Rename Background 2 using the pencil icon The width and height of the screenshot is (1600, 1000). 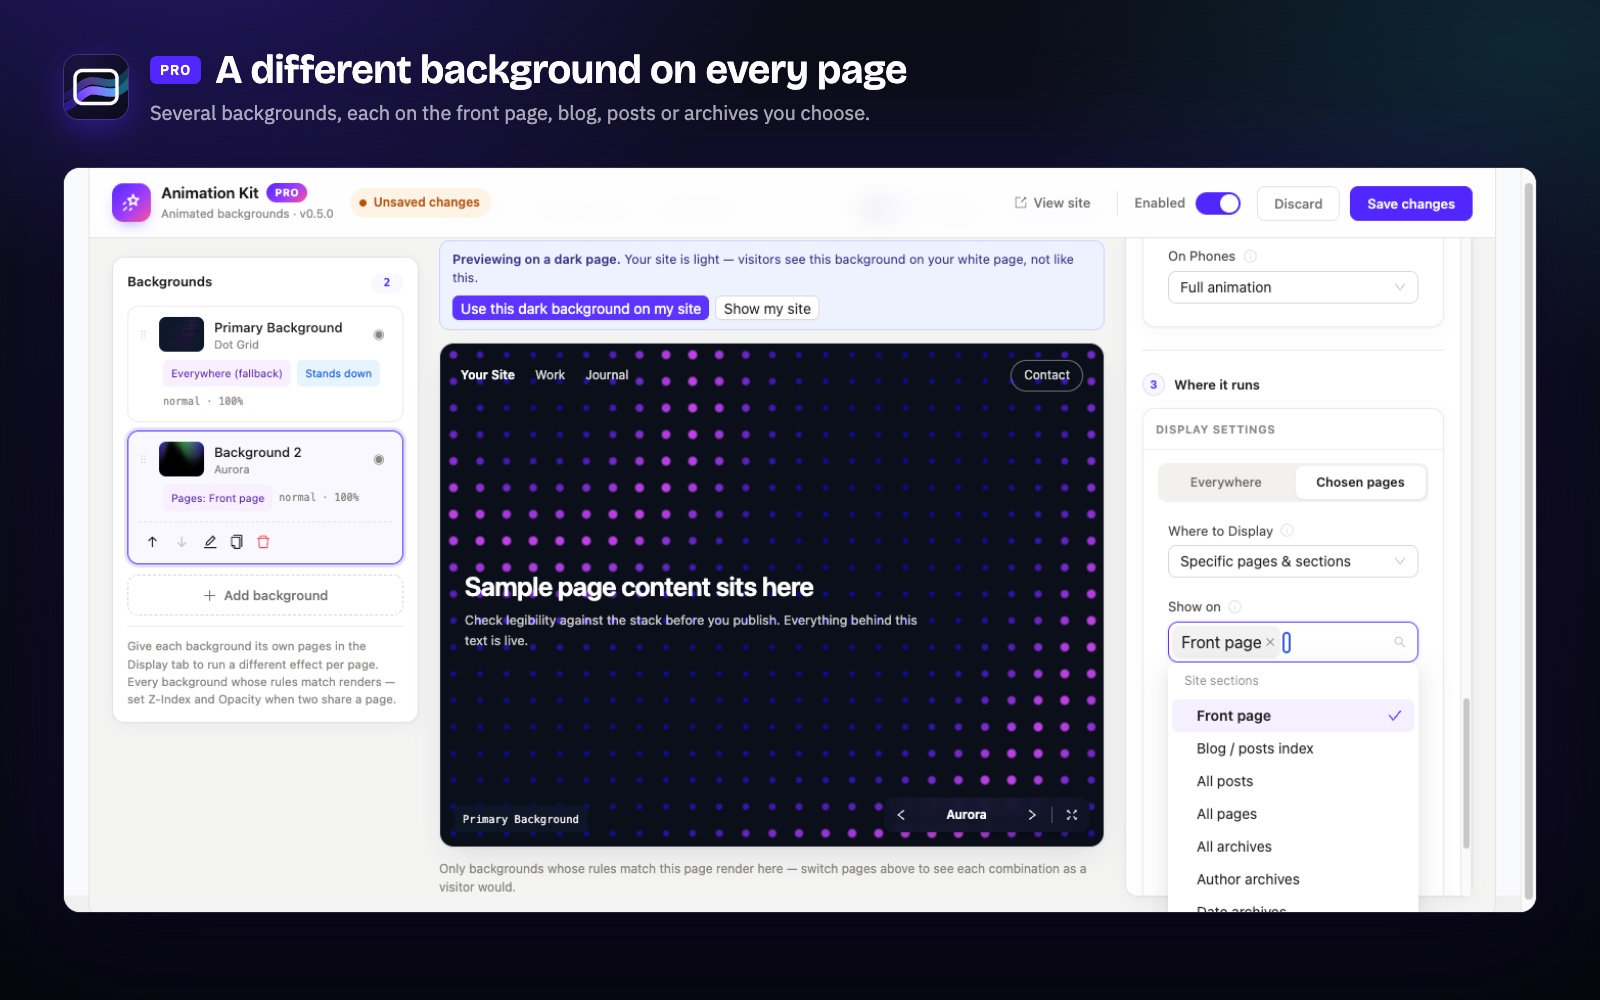(x=210, y=542)
